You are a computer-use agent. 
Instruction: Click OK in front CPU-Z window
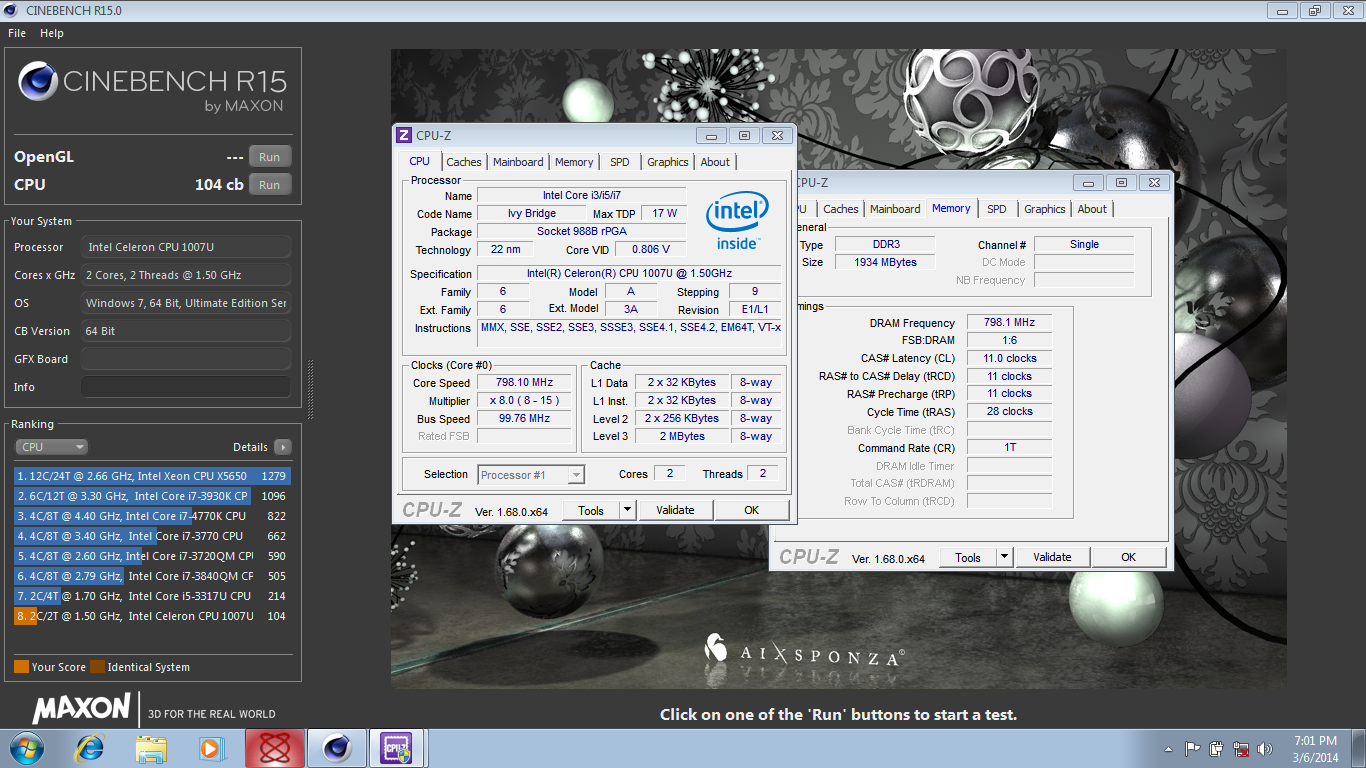tap(752, 510)
